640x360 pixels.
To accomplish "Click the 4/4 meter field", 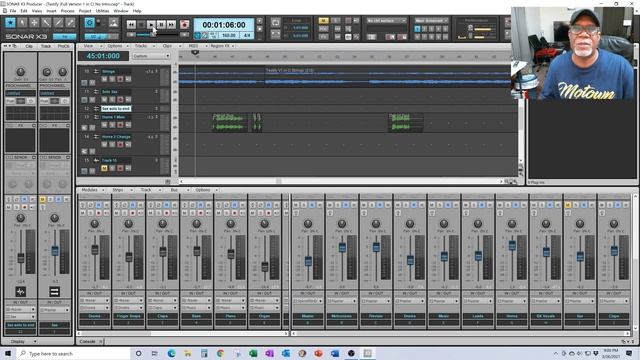I will click(247, 36).
